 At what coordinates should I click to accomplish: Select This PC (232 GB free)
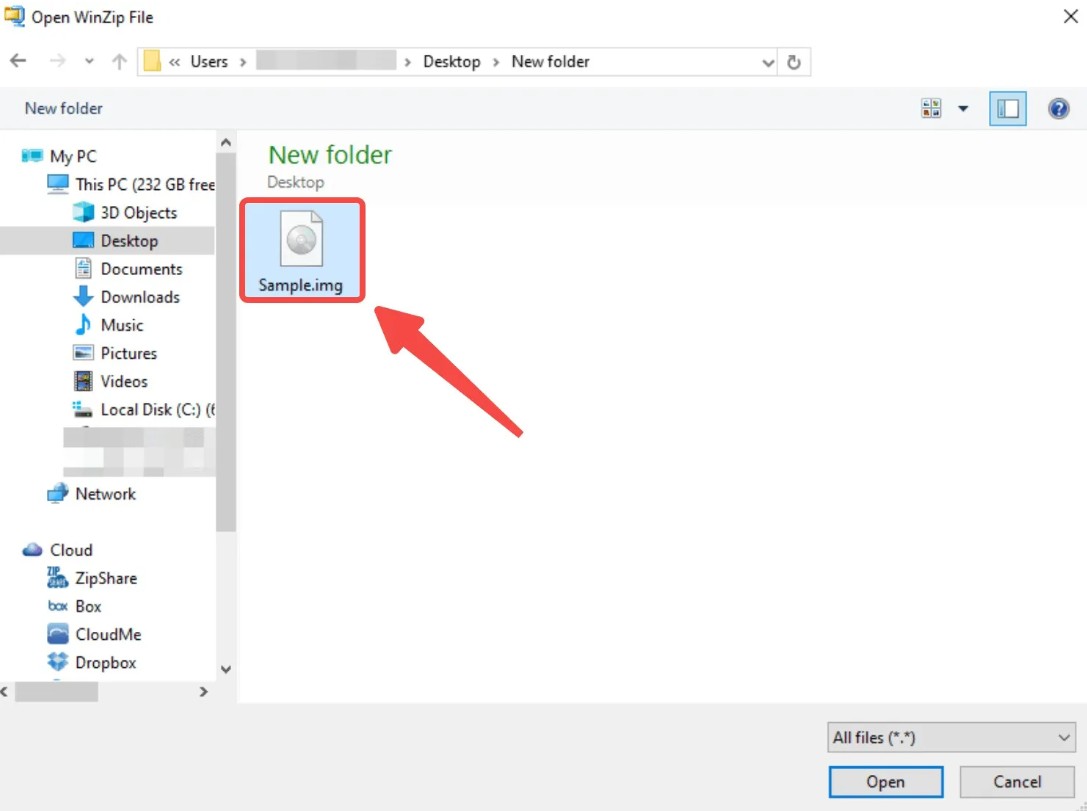(x=145, y=184)
